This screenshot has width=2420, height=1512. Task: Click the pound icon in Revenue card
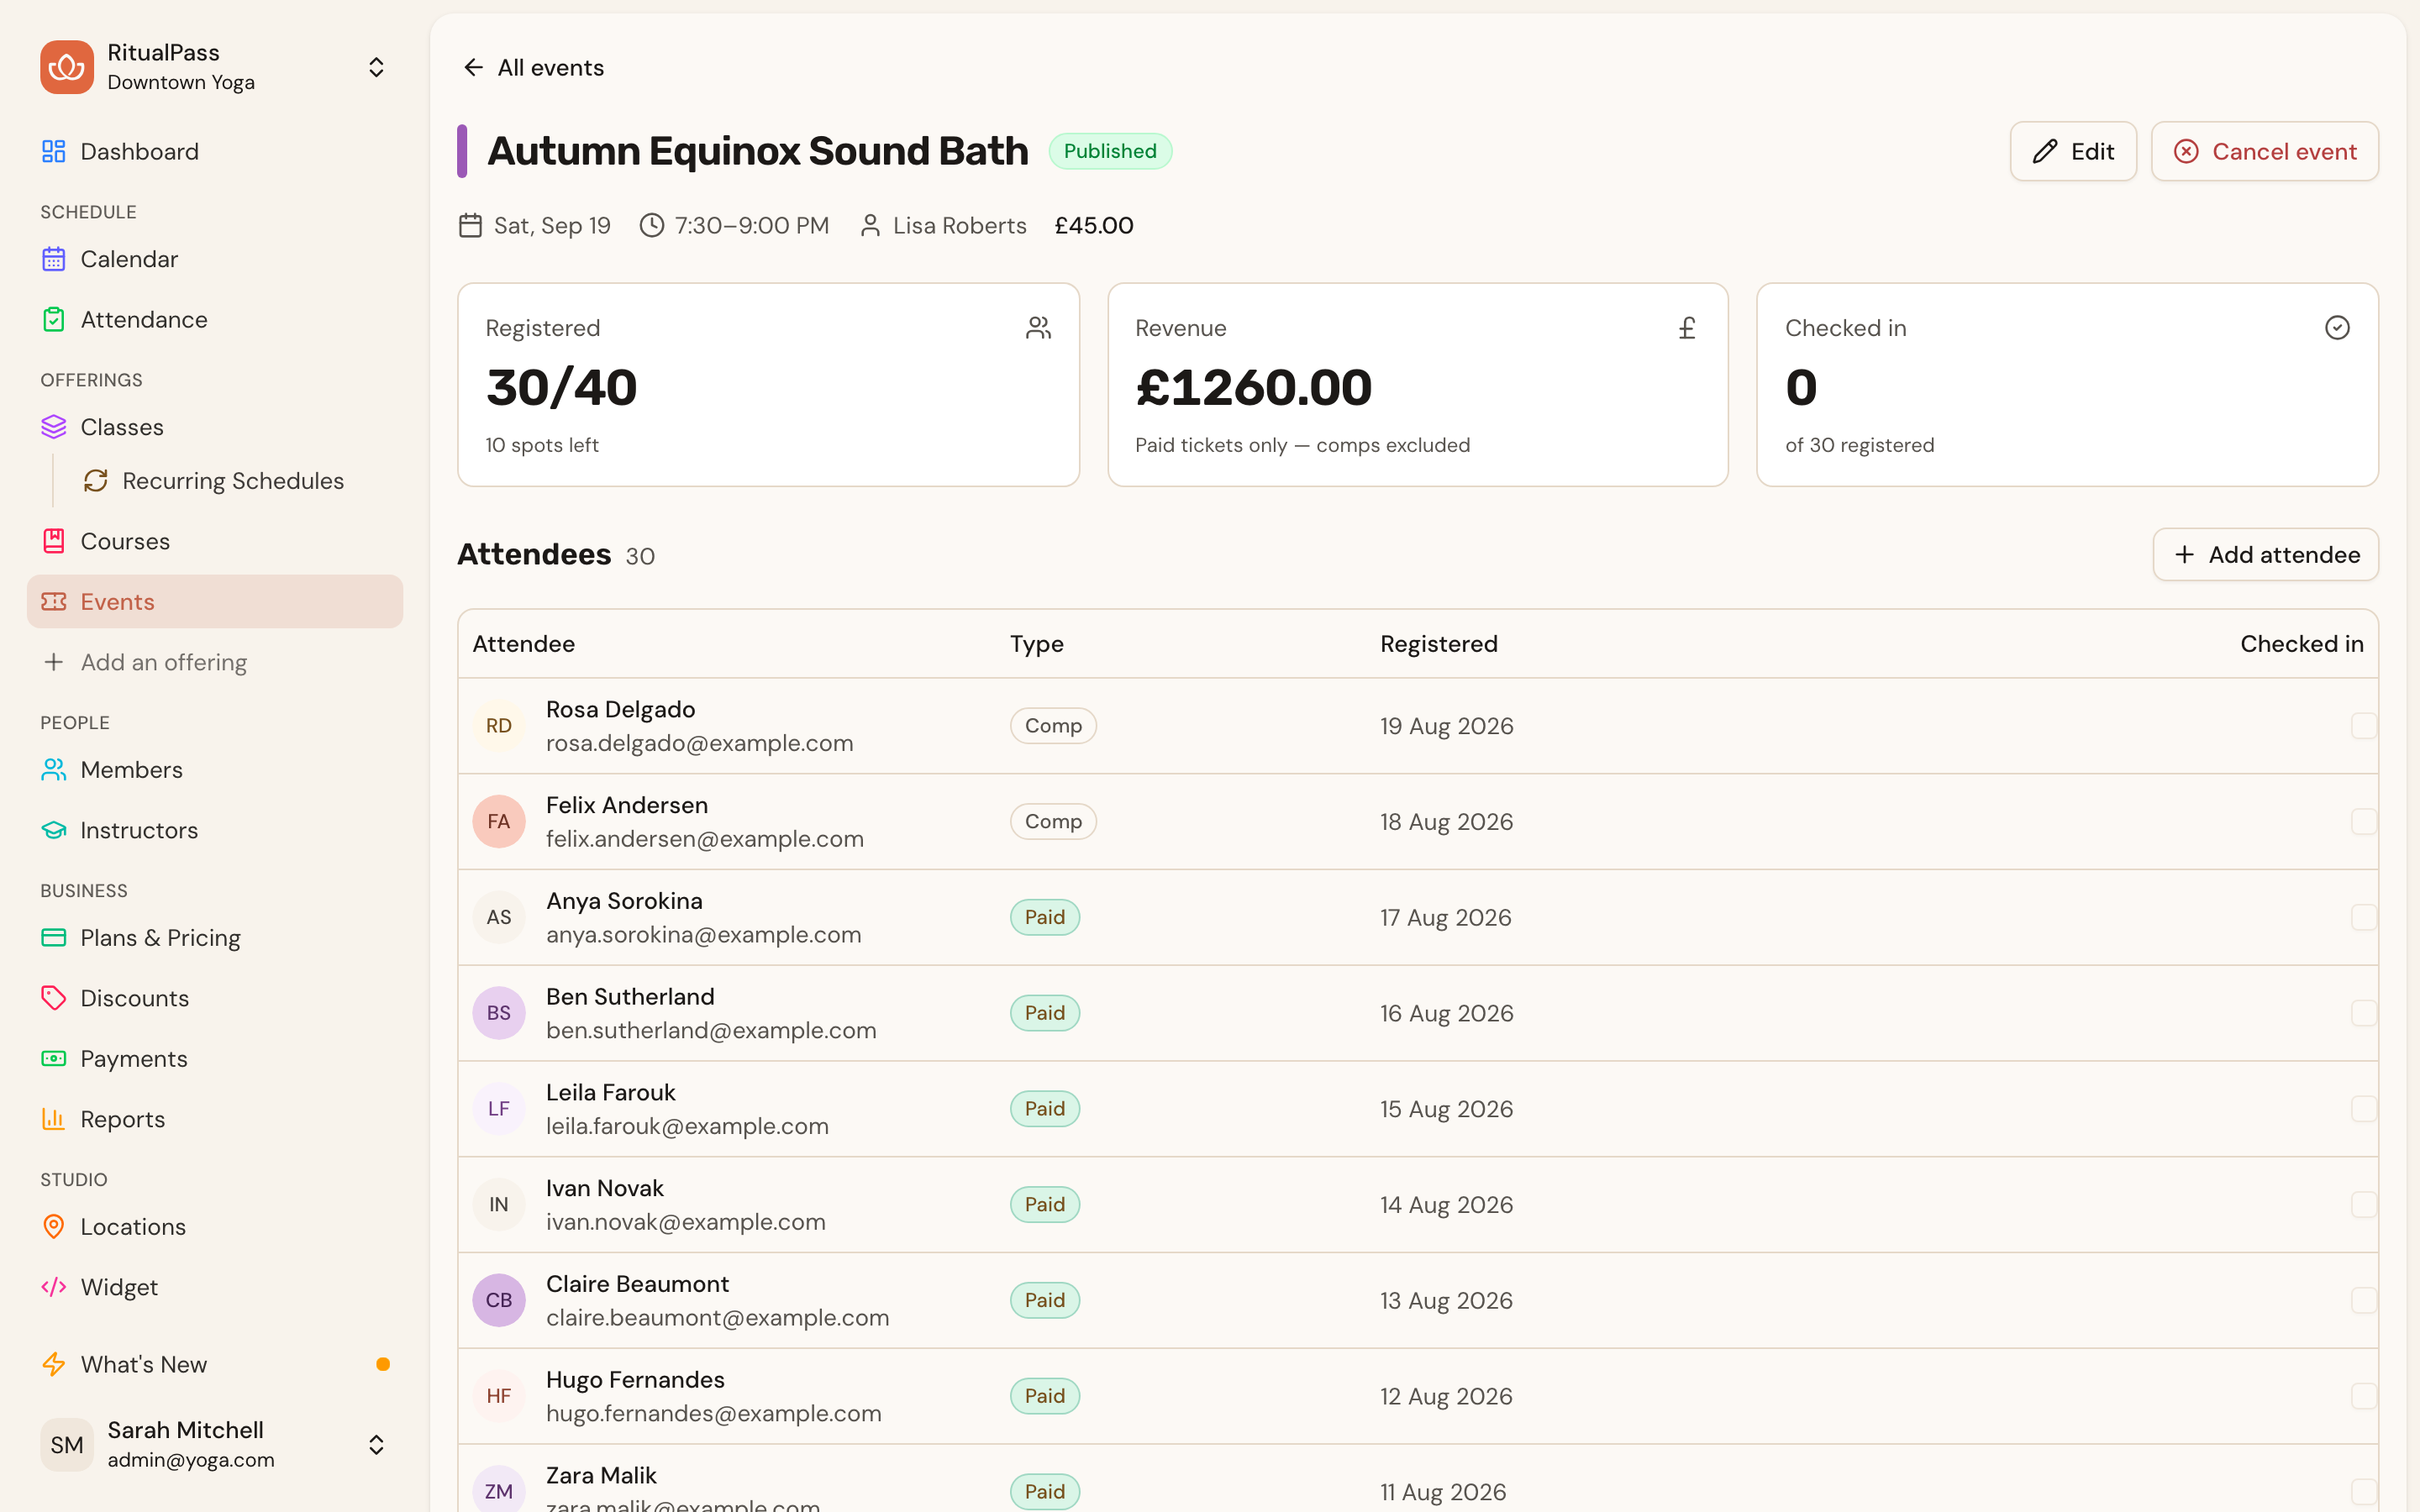[x=1687, y=328]
